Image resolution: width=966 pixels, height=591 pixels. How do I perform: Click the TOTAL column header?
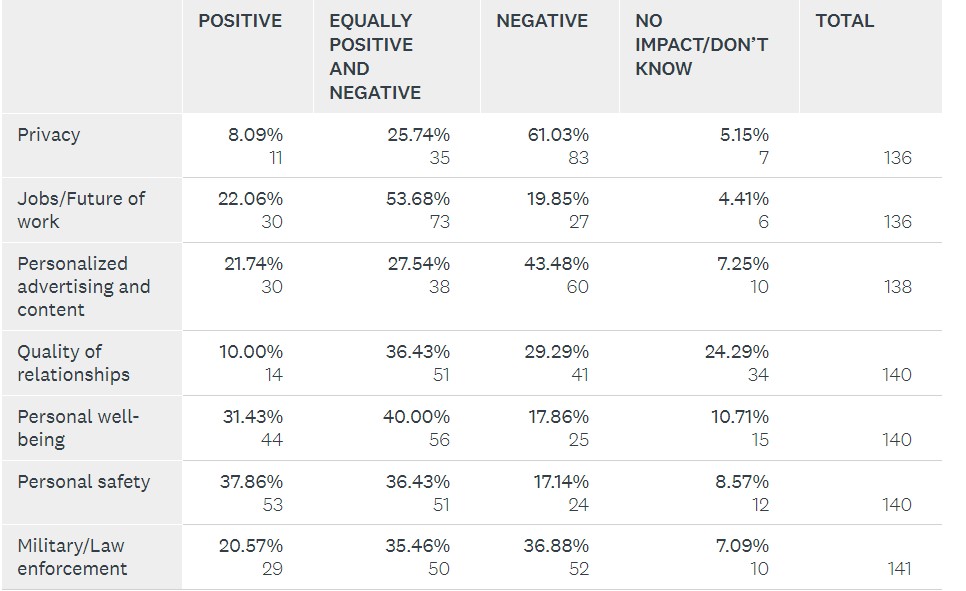[844, 21]
